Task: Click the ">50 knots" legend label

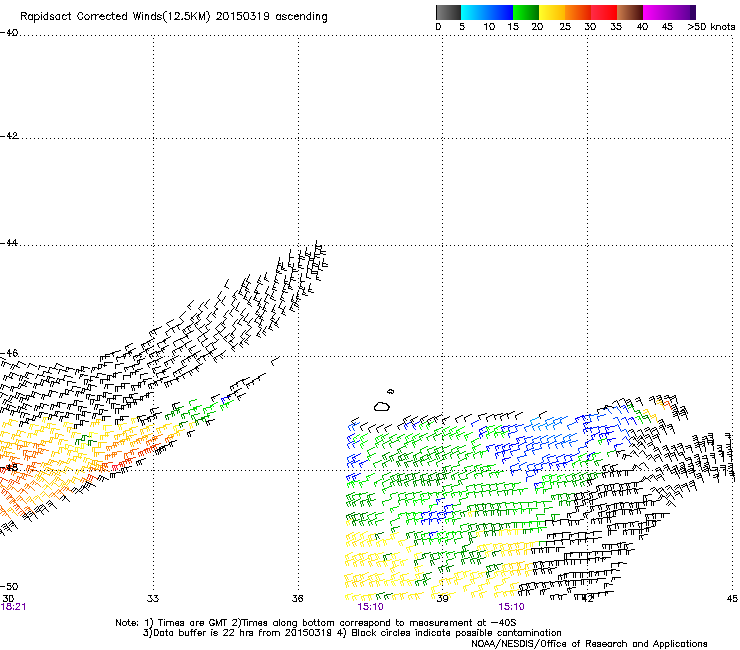Action: point(711,27)
